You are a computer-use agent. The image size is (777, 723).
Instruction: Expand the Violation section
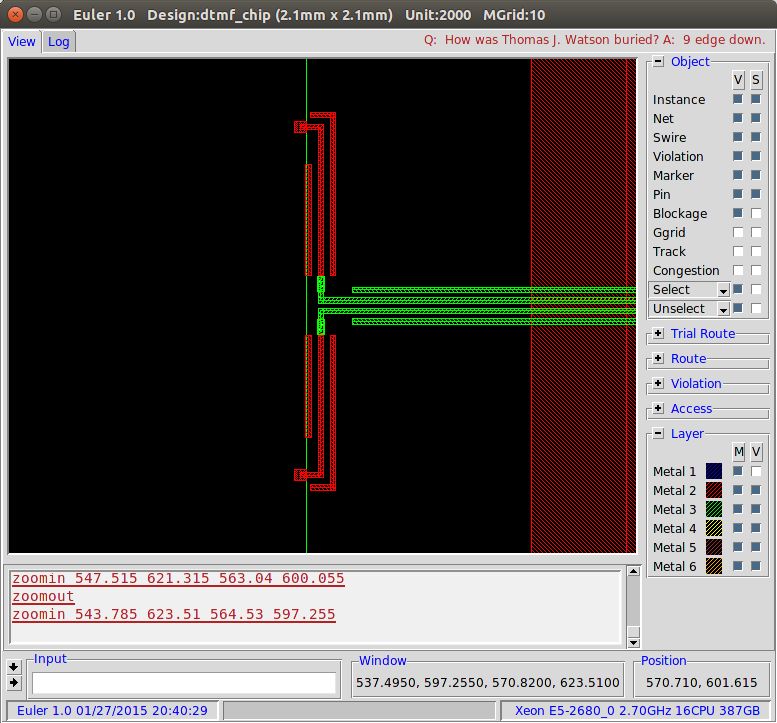click(658, 383)
